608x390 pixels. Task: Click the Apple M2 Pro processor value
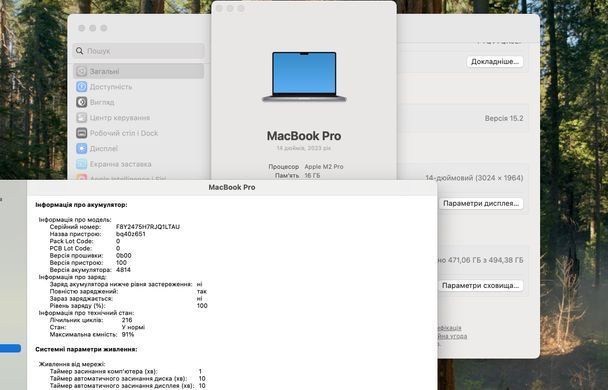pyautogui.click(x=324, y=167)
